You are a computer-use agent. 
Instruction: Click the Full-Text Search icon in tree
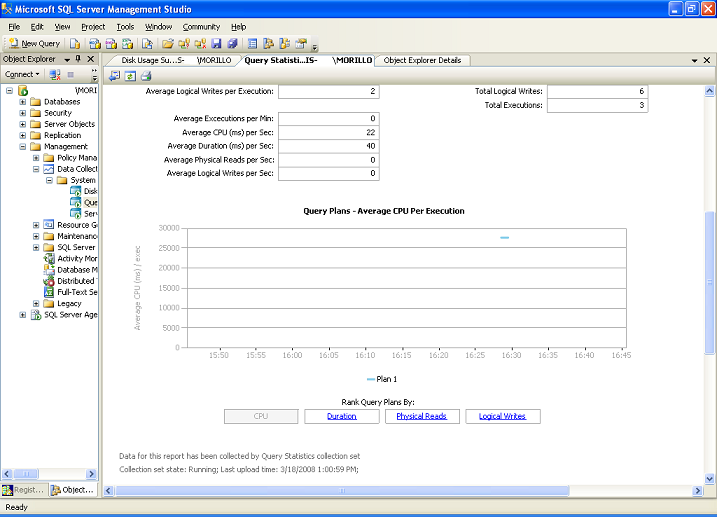click(48, 292)
